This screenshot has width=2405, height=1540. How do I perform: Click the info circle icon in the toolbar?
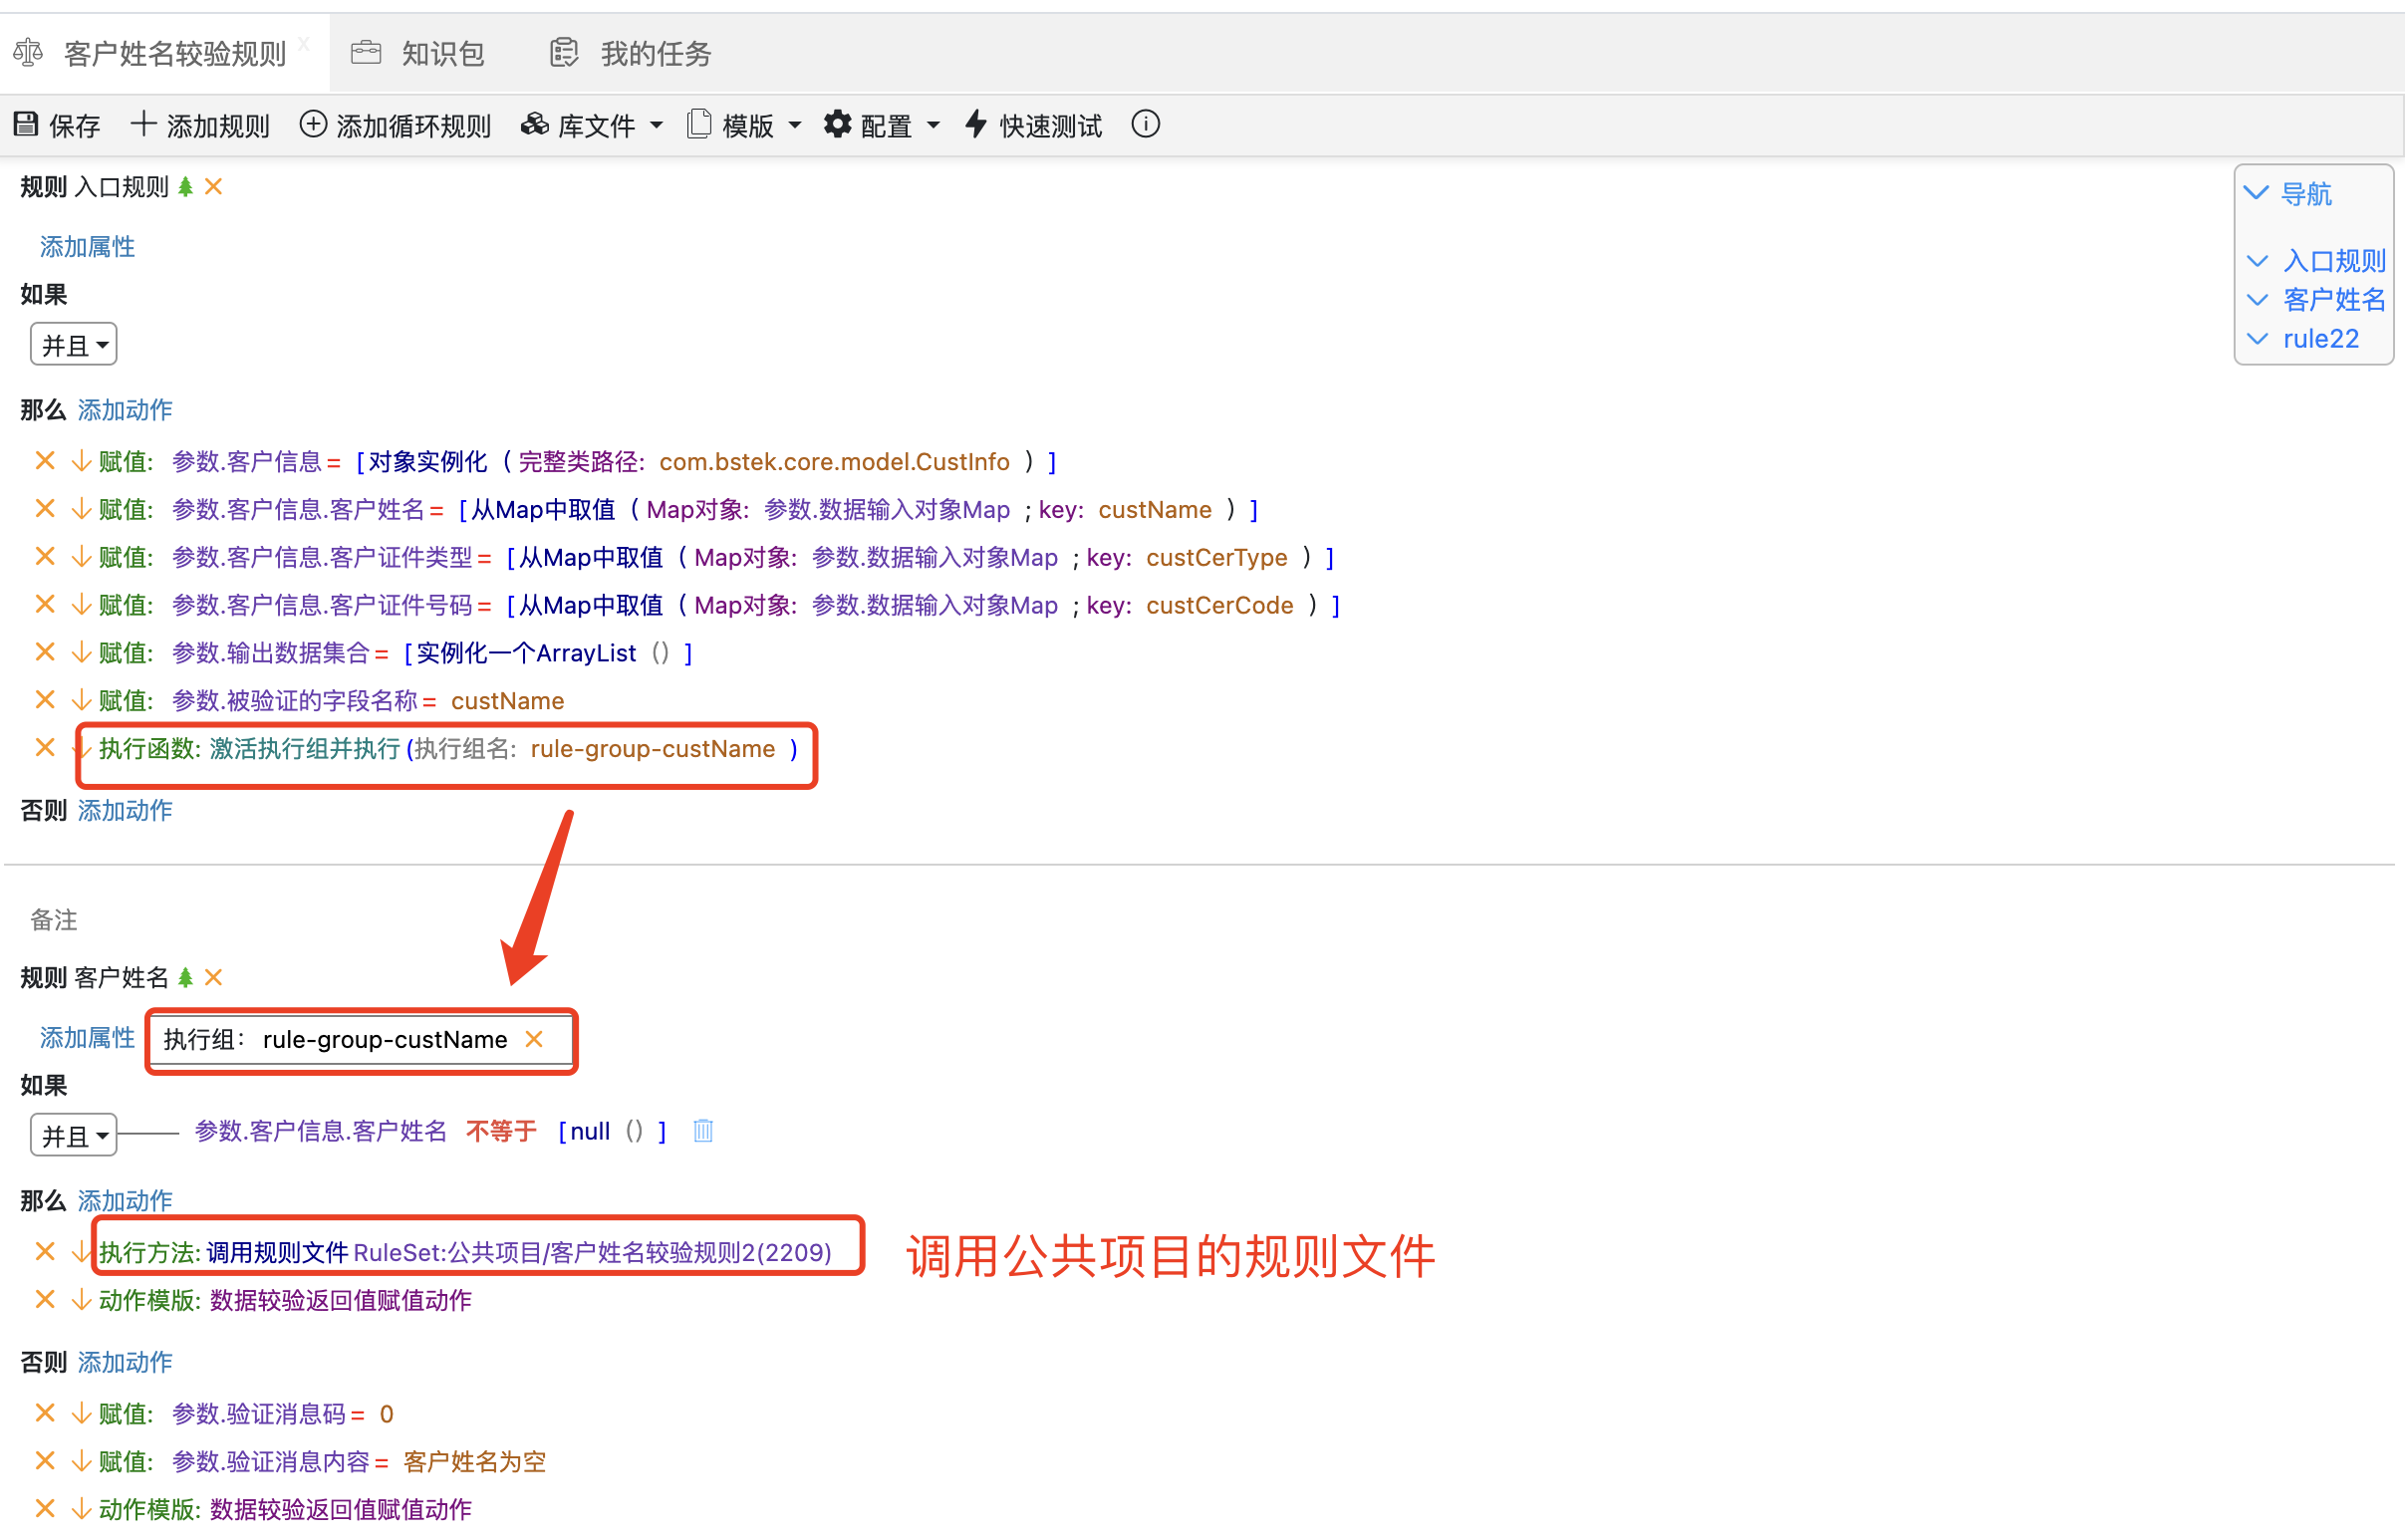tap(1145, 124)
